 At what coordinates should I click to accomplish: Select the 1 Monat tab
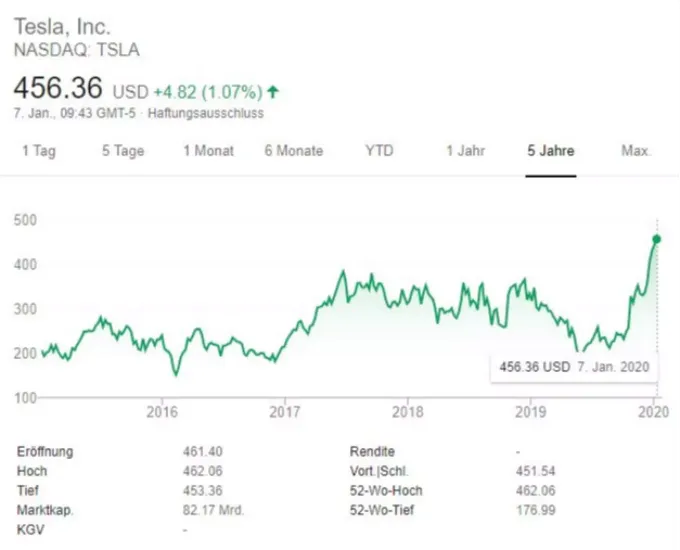[x=209, y=151]
